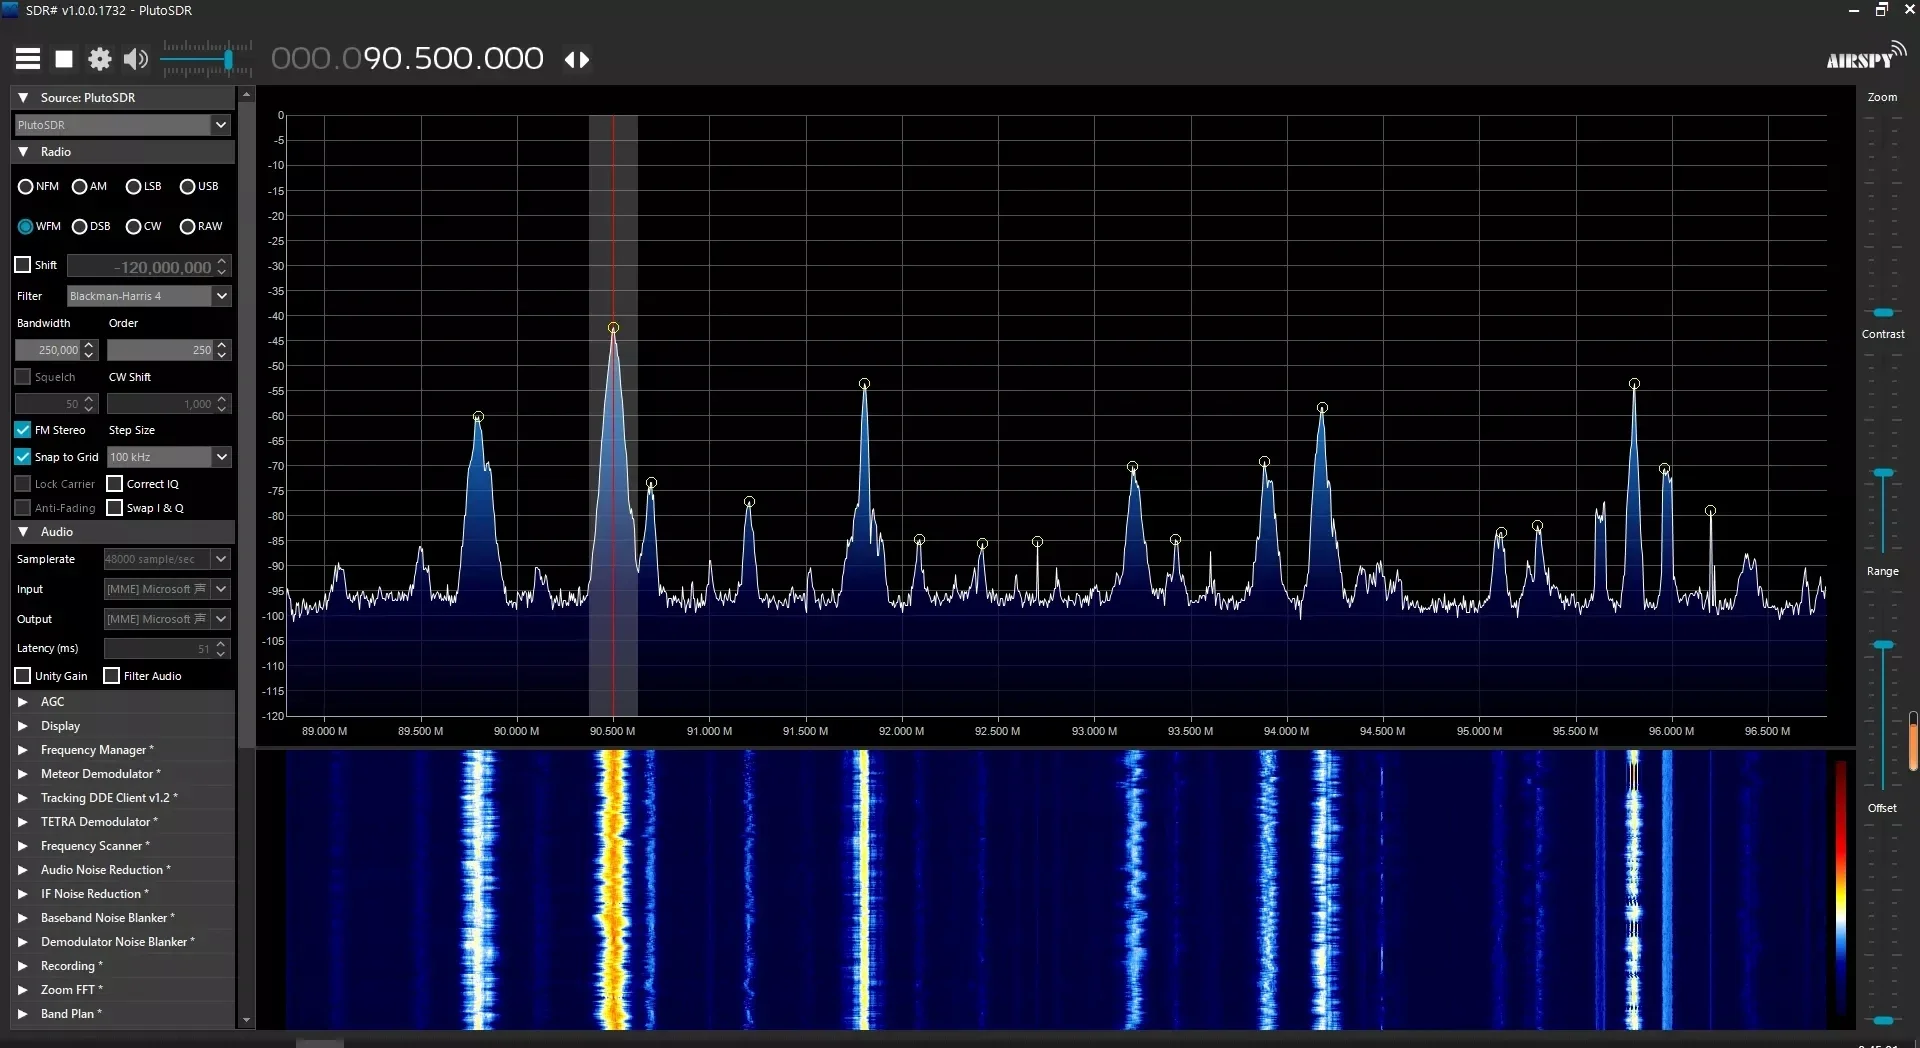The height and width of the screenshot is (1048, 1920).
Task: Uncheck Snap to Grid
Action: click(22, 457)
